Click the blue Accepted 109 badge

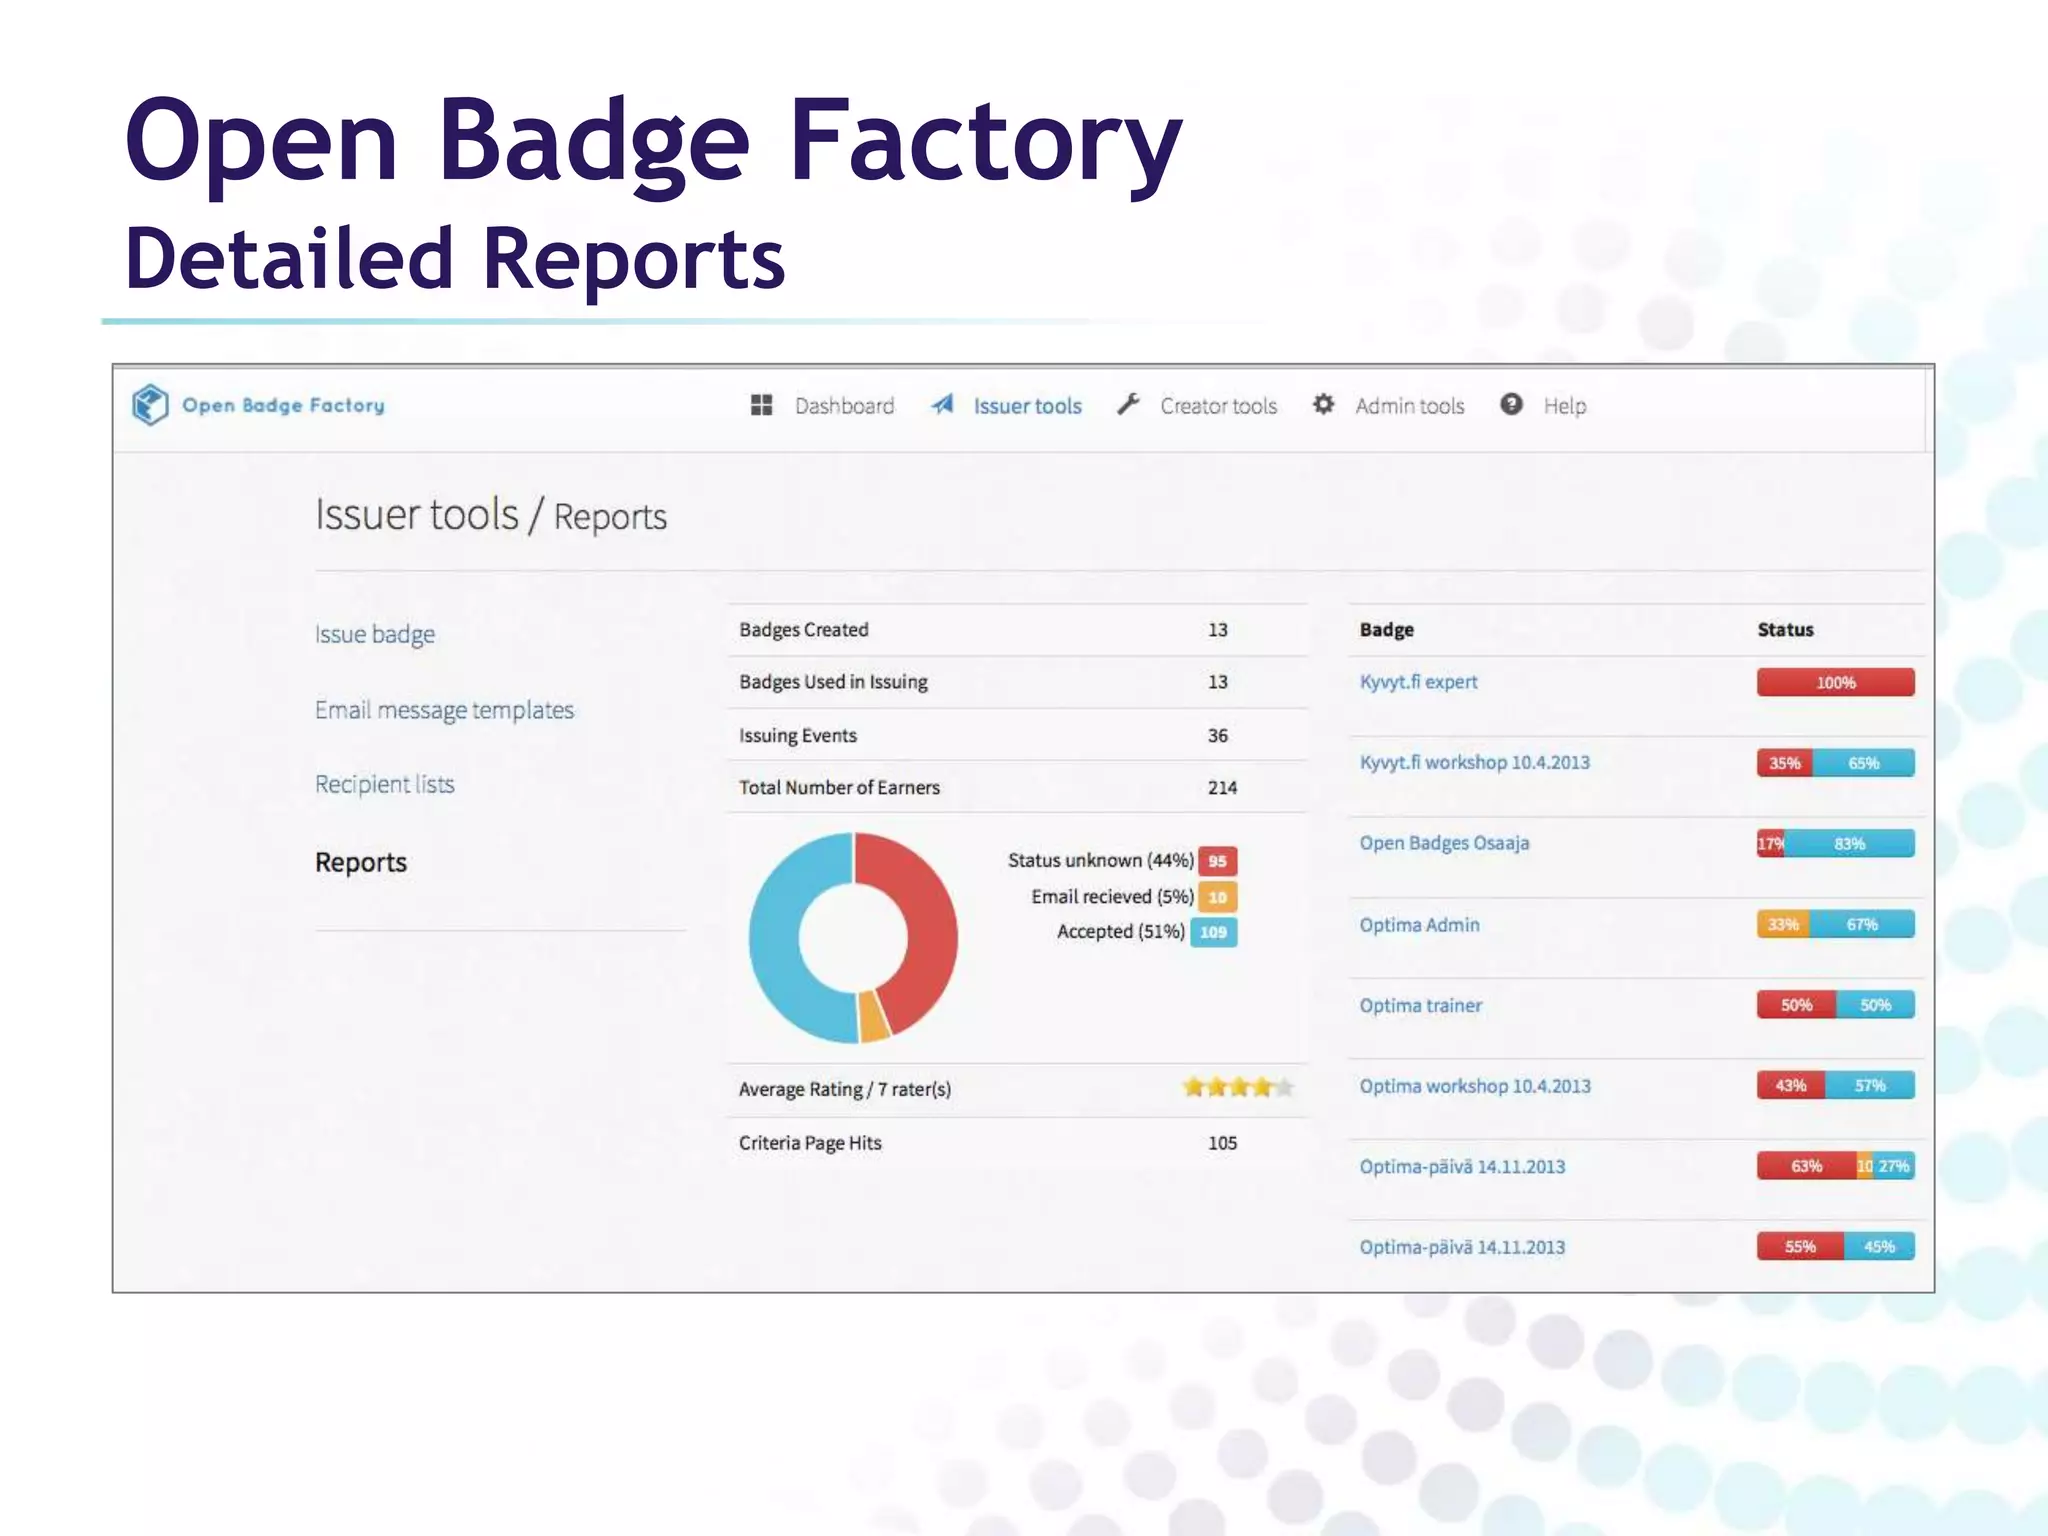[1213, 932]
